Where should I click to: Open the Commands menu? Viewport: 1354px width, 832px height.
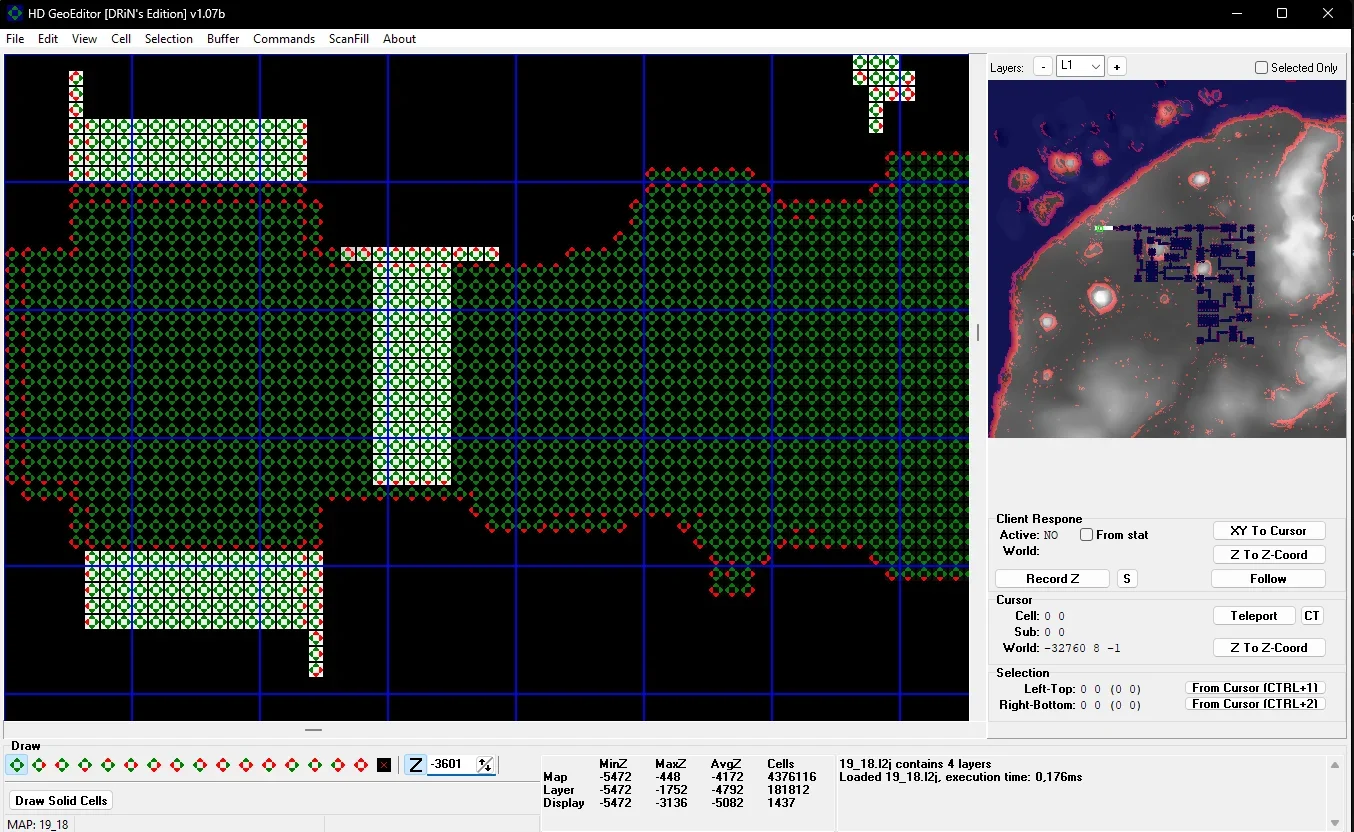coord(284,39)
